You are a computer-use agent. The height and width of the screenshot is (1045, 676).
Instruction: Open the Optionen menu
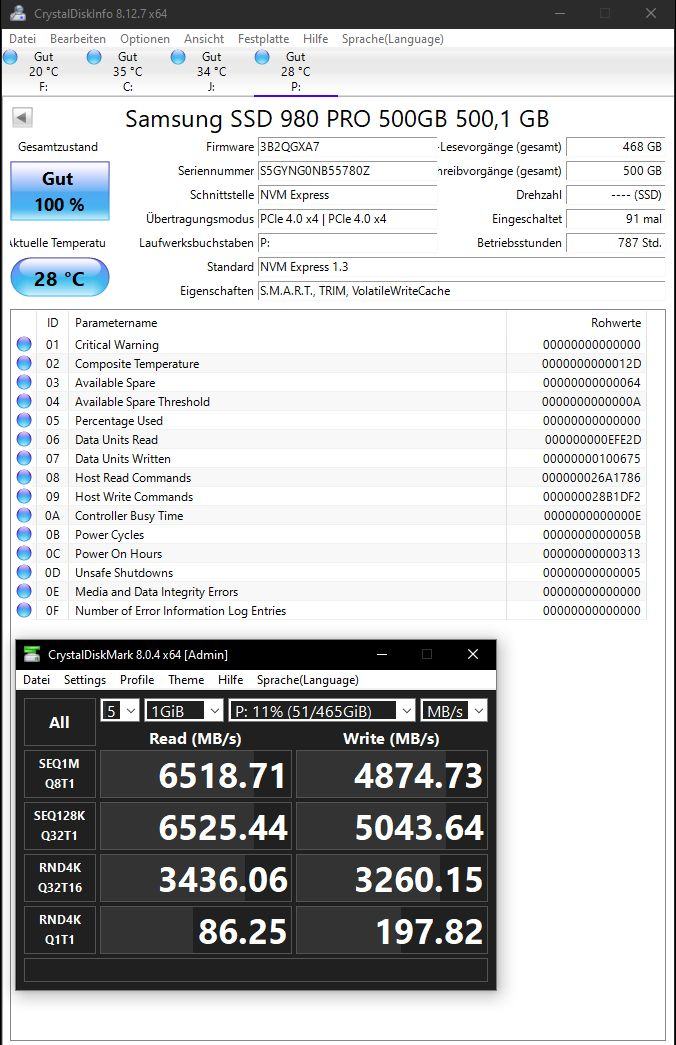point(145,39)
